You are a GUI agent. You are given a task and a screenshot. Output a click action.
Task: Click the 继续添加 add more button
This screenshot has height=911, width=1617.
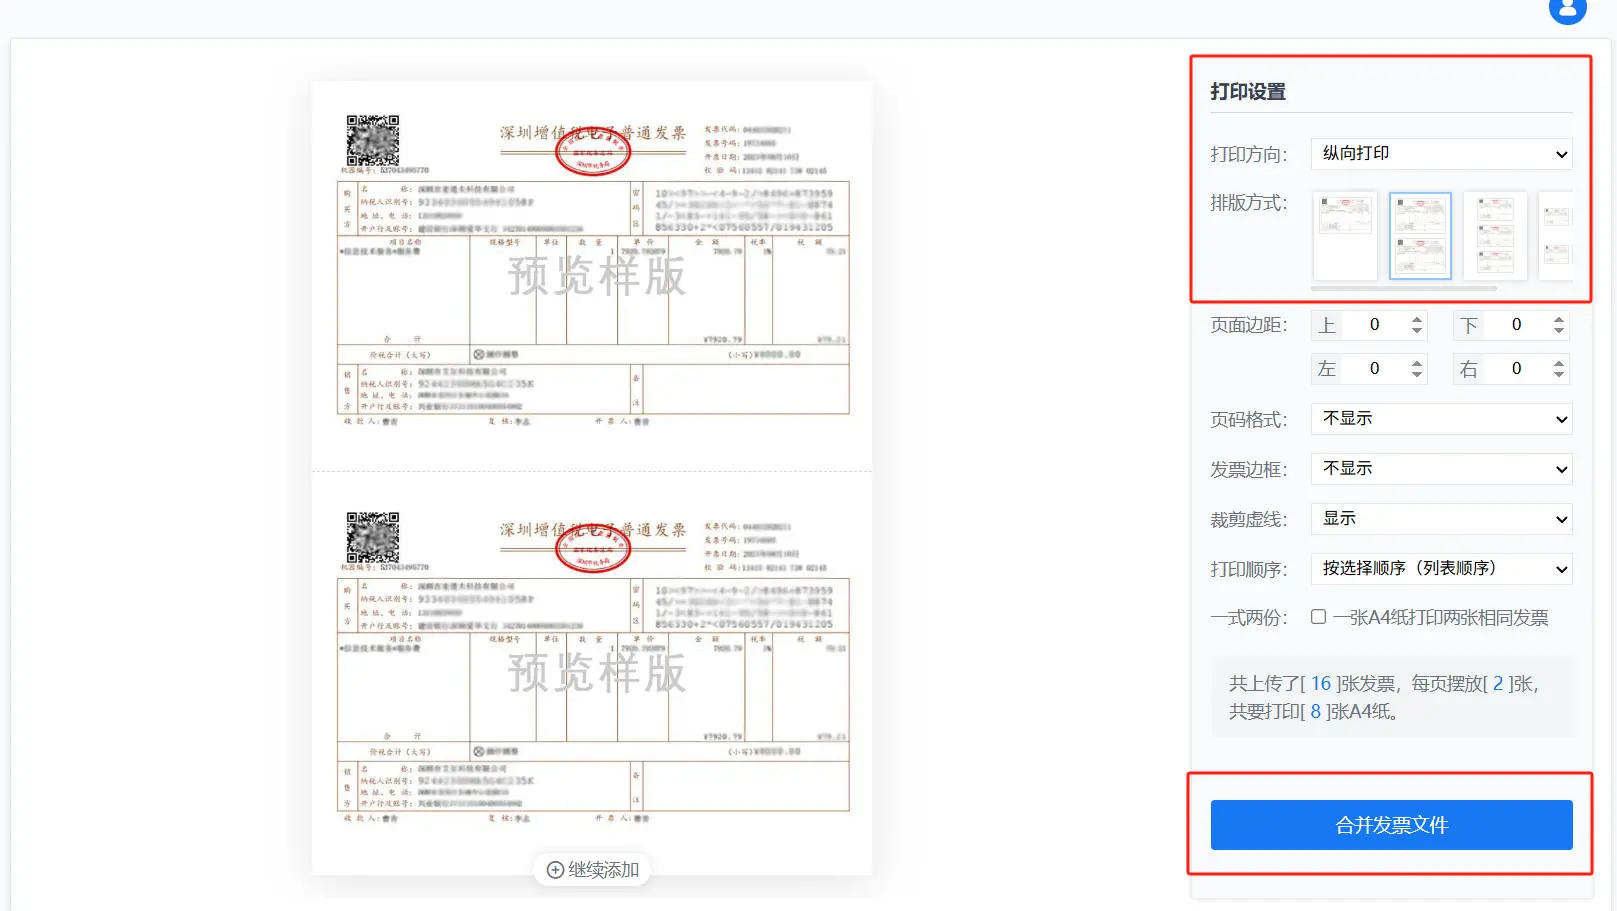click(x=593, y=870)
